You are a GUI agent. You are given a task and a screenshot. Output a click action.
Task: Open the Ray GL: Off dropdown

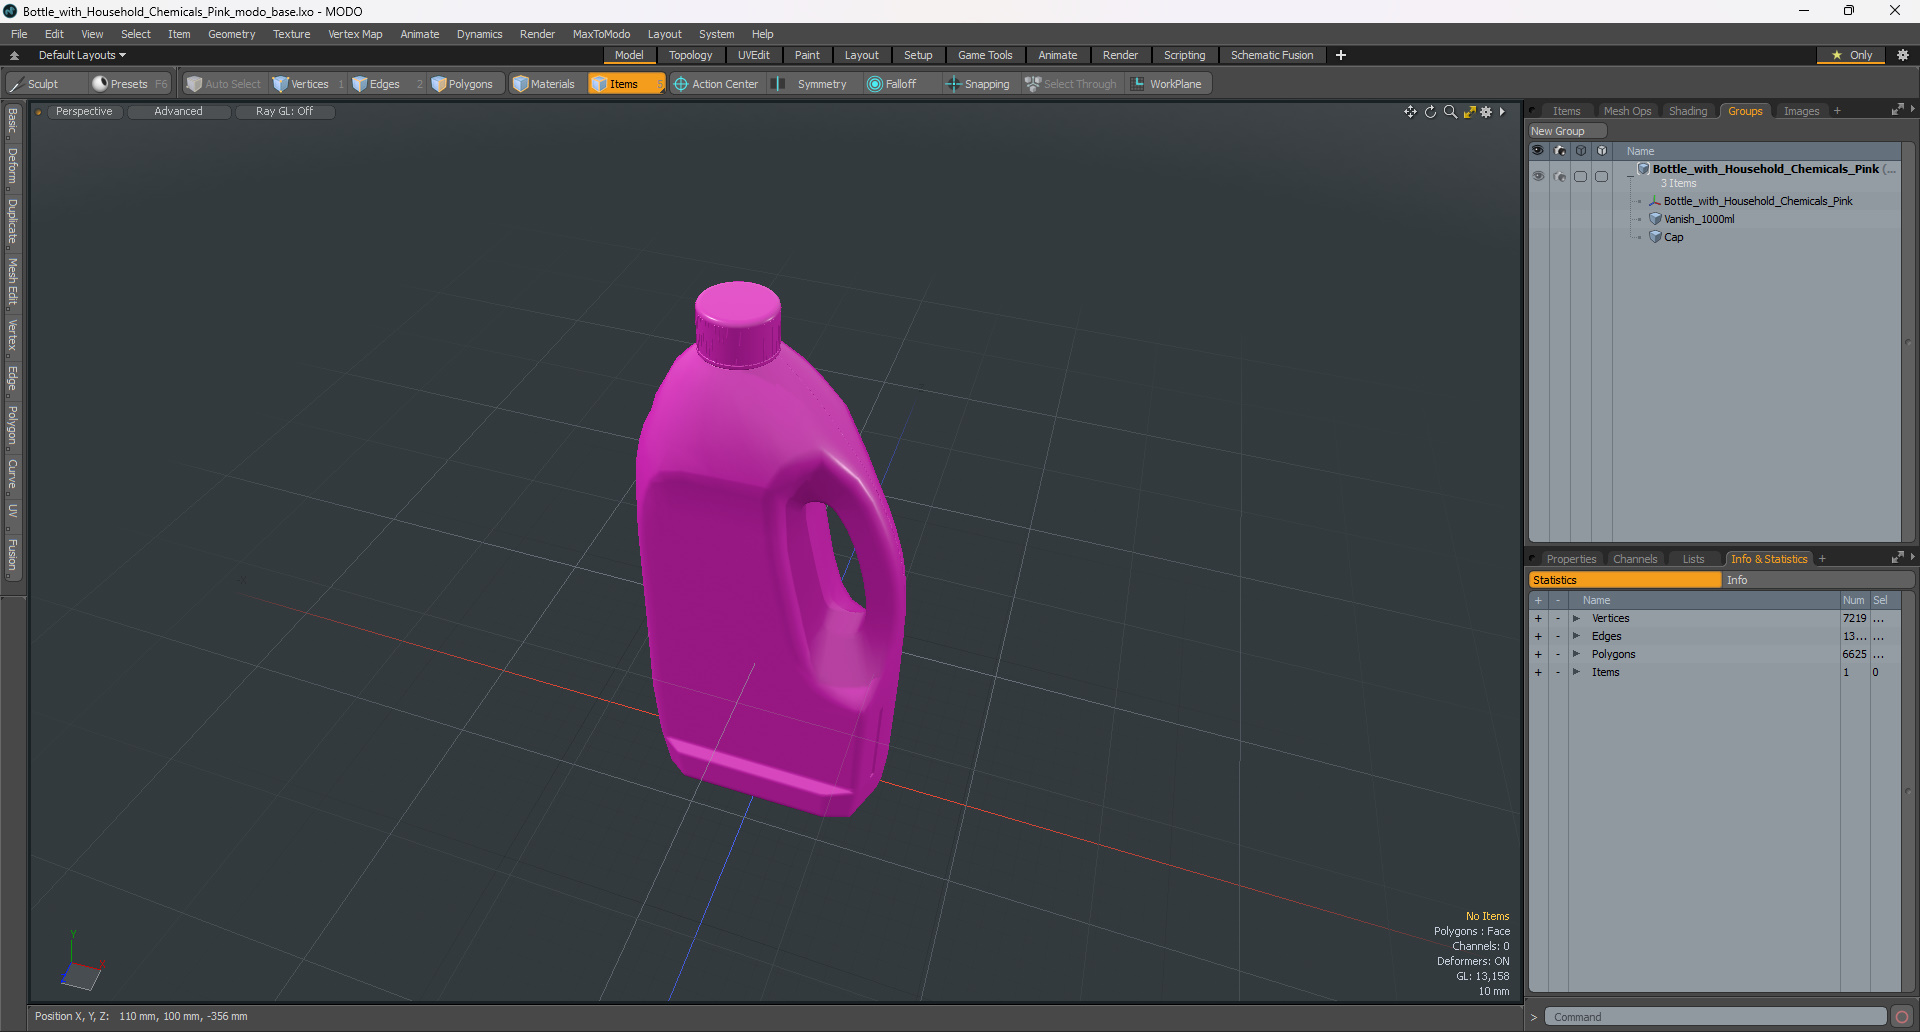click(284, 112)
